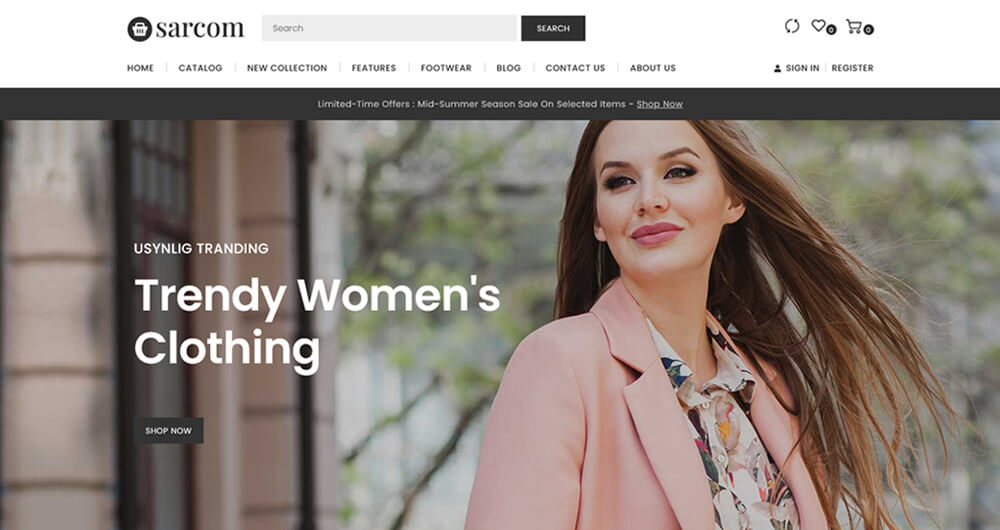Open the Catalog menu
This screenshot has height=530, width=1000.
tap(200, 68)
